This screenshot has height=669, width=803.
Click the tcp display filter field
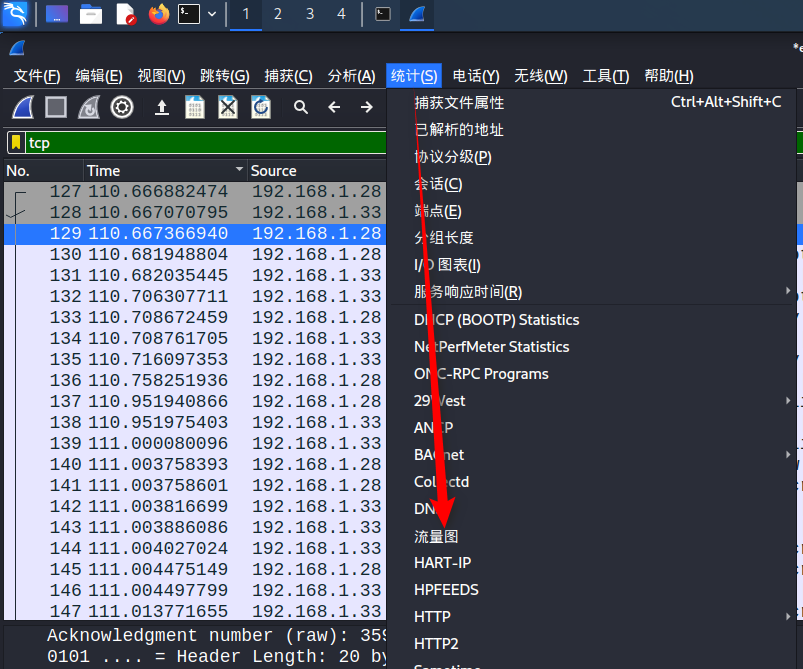pyautogui.click(x=206, y=142)
